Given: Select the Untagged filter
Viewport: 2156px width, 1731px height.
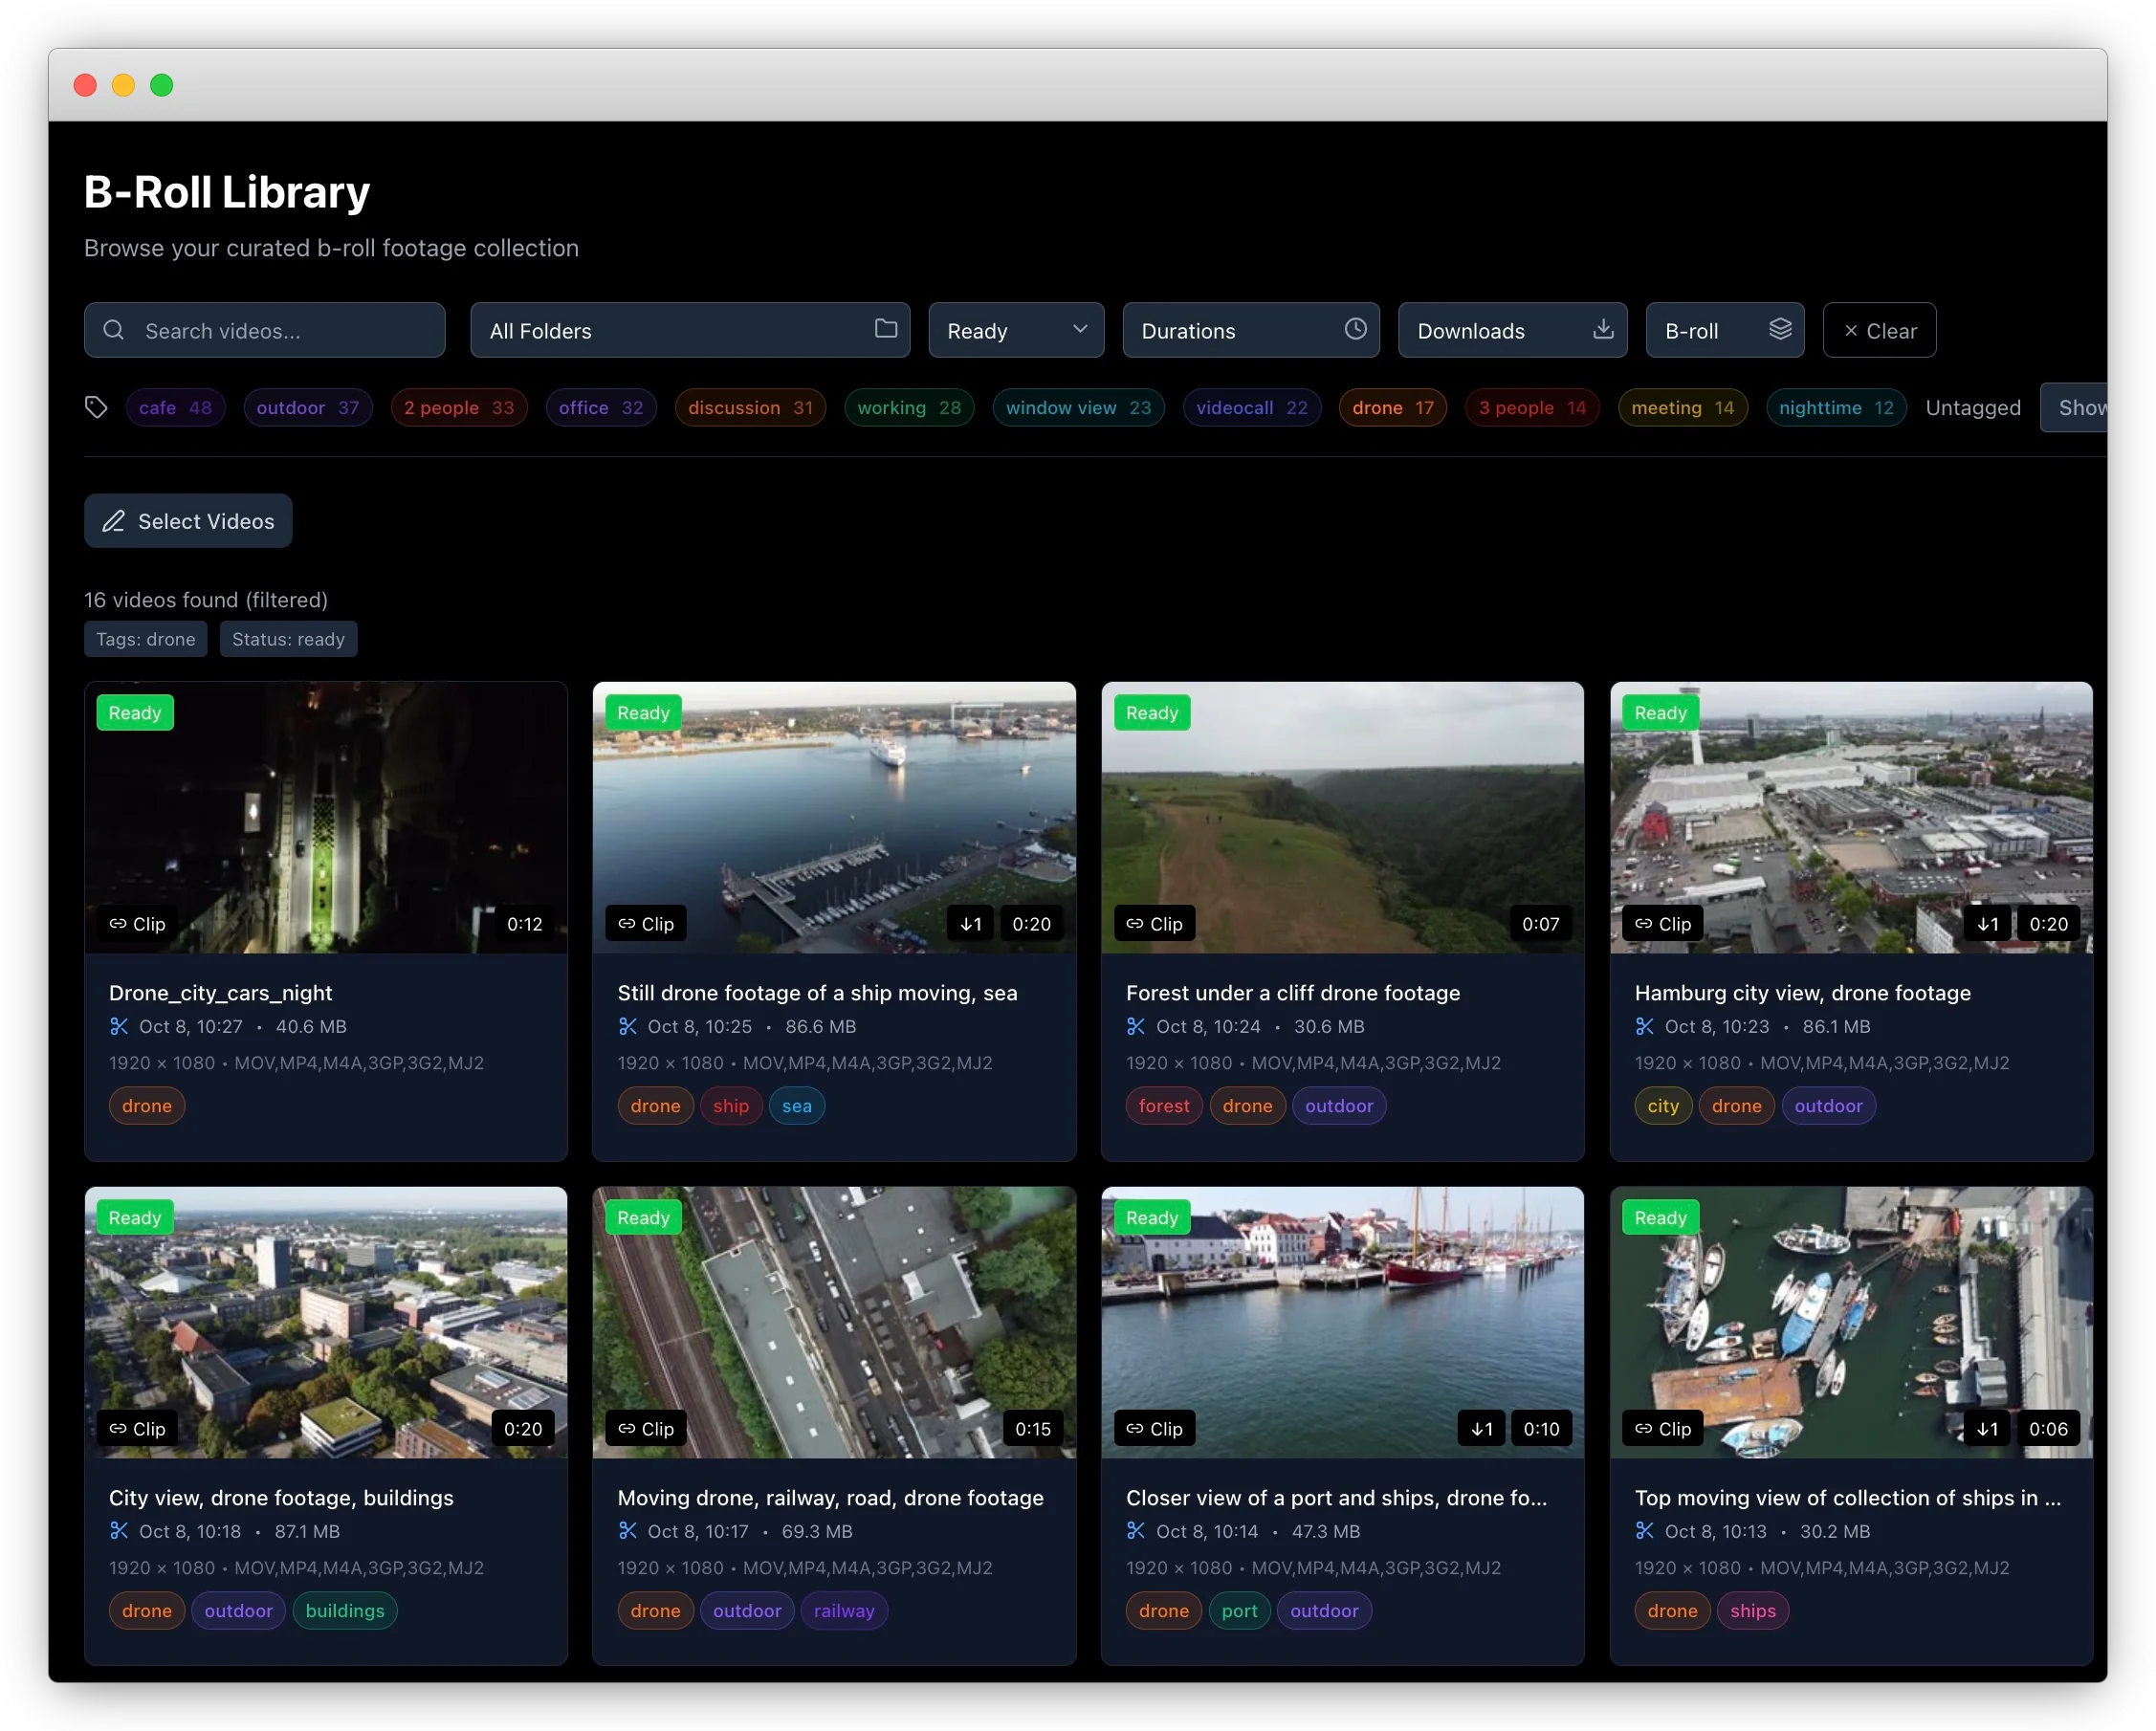Looking at the screenshot, I should point(1973,407).
